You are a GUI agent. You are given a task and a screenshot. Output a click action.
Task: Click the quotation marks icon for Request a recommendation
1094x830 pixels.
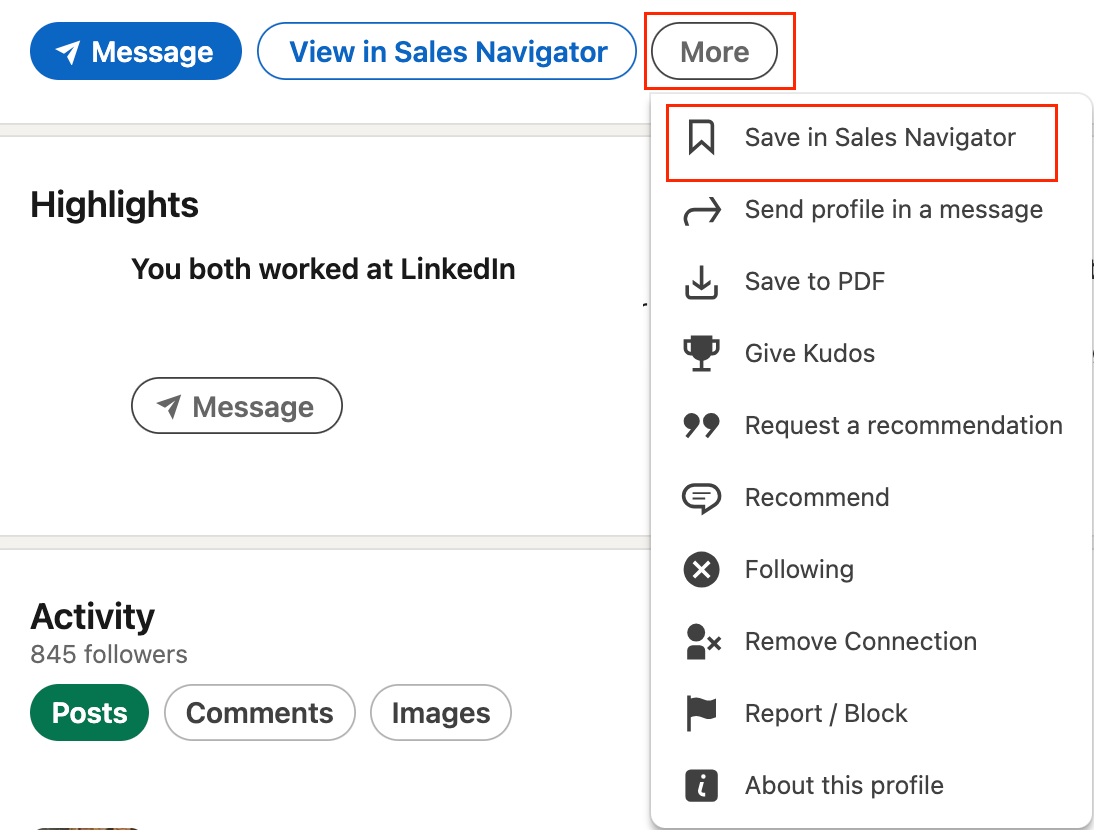point(701,425)
